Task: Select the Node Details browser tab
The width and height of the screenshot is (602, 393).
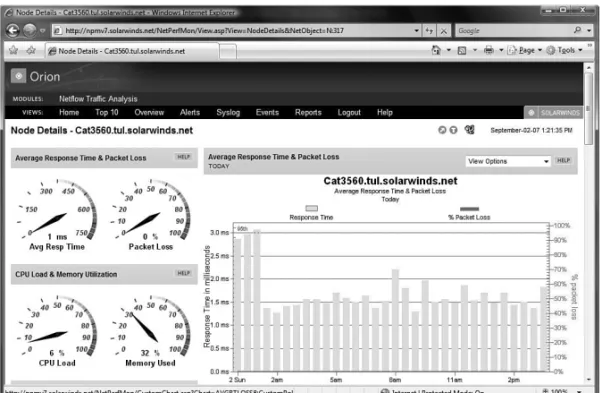Action: 132,51
